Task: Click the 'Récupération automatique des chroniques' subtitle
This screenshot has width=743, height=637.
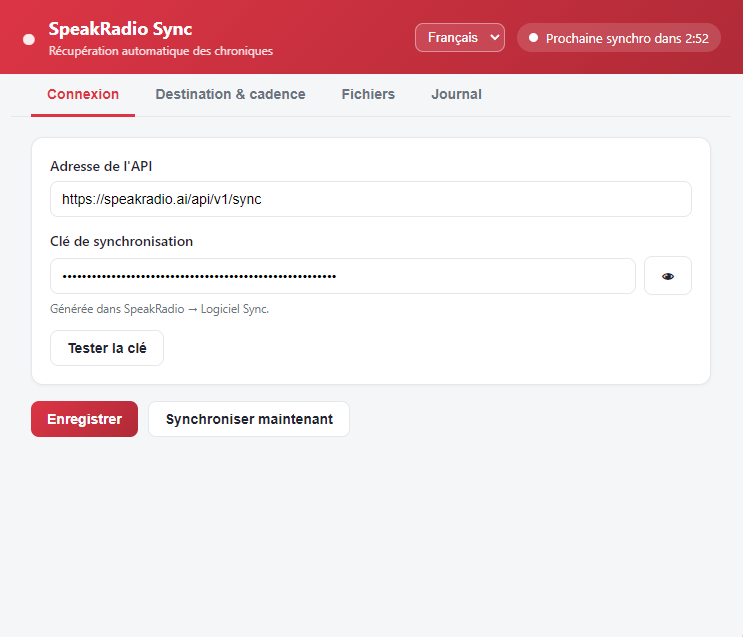Action: click(161, 51)
